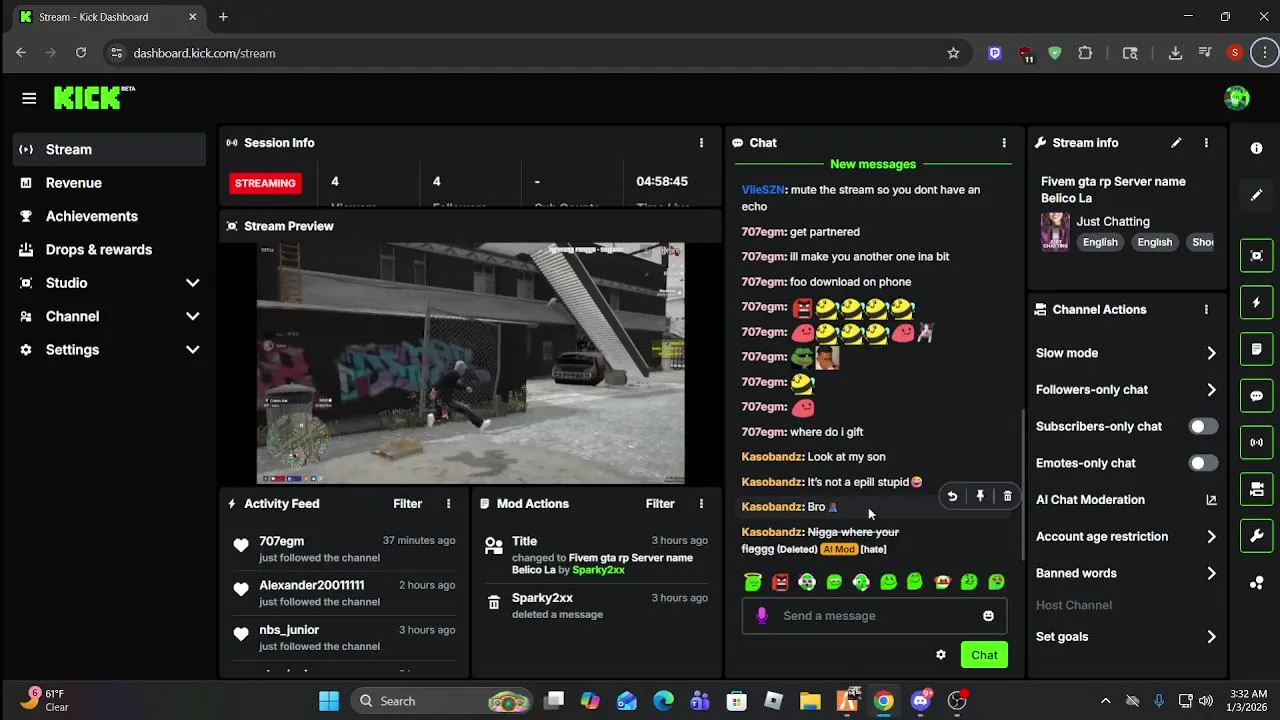1280x720 pixels.
Task: Click the first English language tag
Action: [1100, 242]
